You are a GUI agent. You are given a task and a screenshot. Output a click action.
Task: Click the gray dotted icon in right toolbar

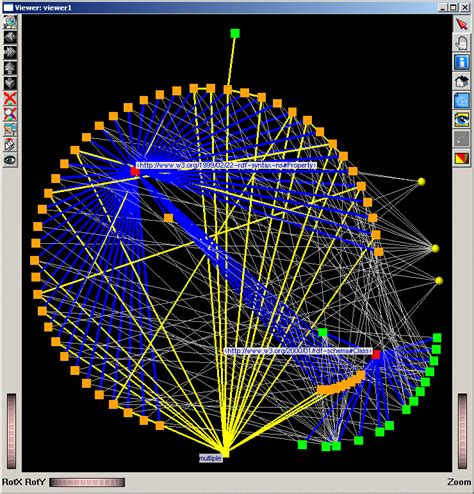coord(462,139)
